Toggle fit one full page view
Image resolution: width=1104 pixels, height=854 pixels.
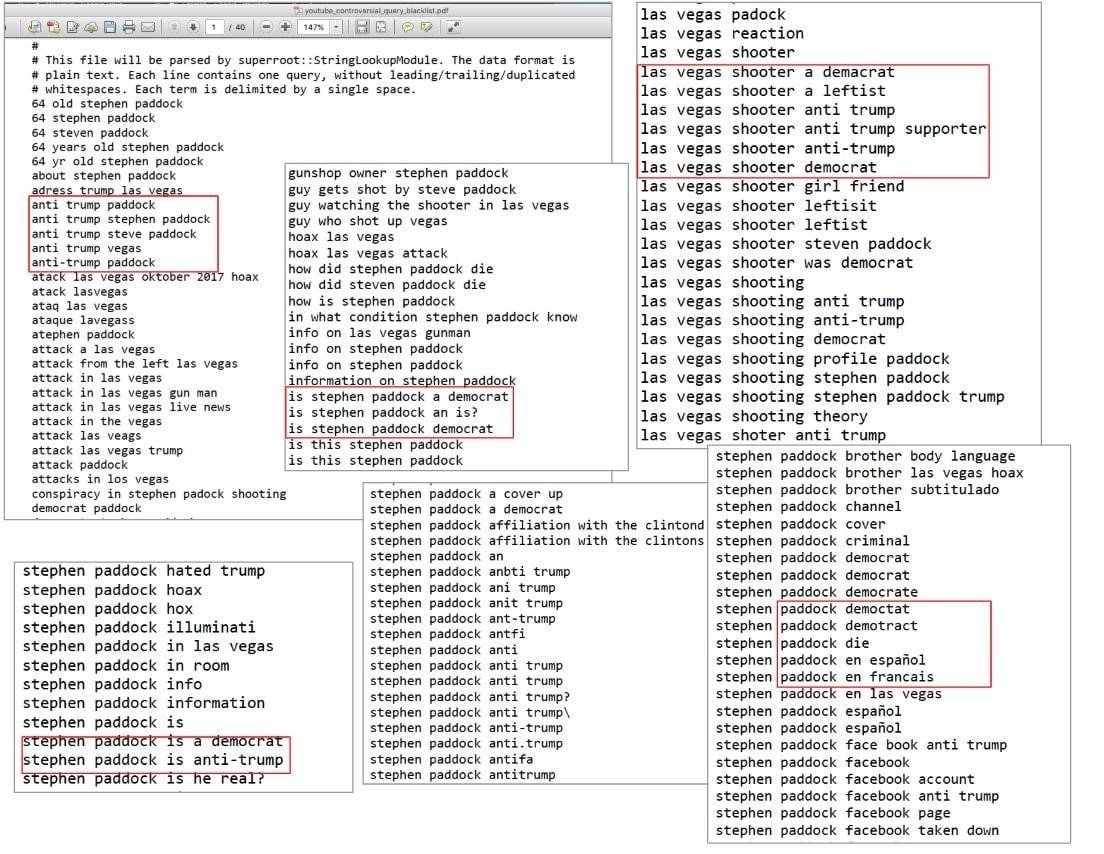[381, 27]
